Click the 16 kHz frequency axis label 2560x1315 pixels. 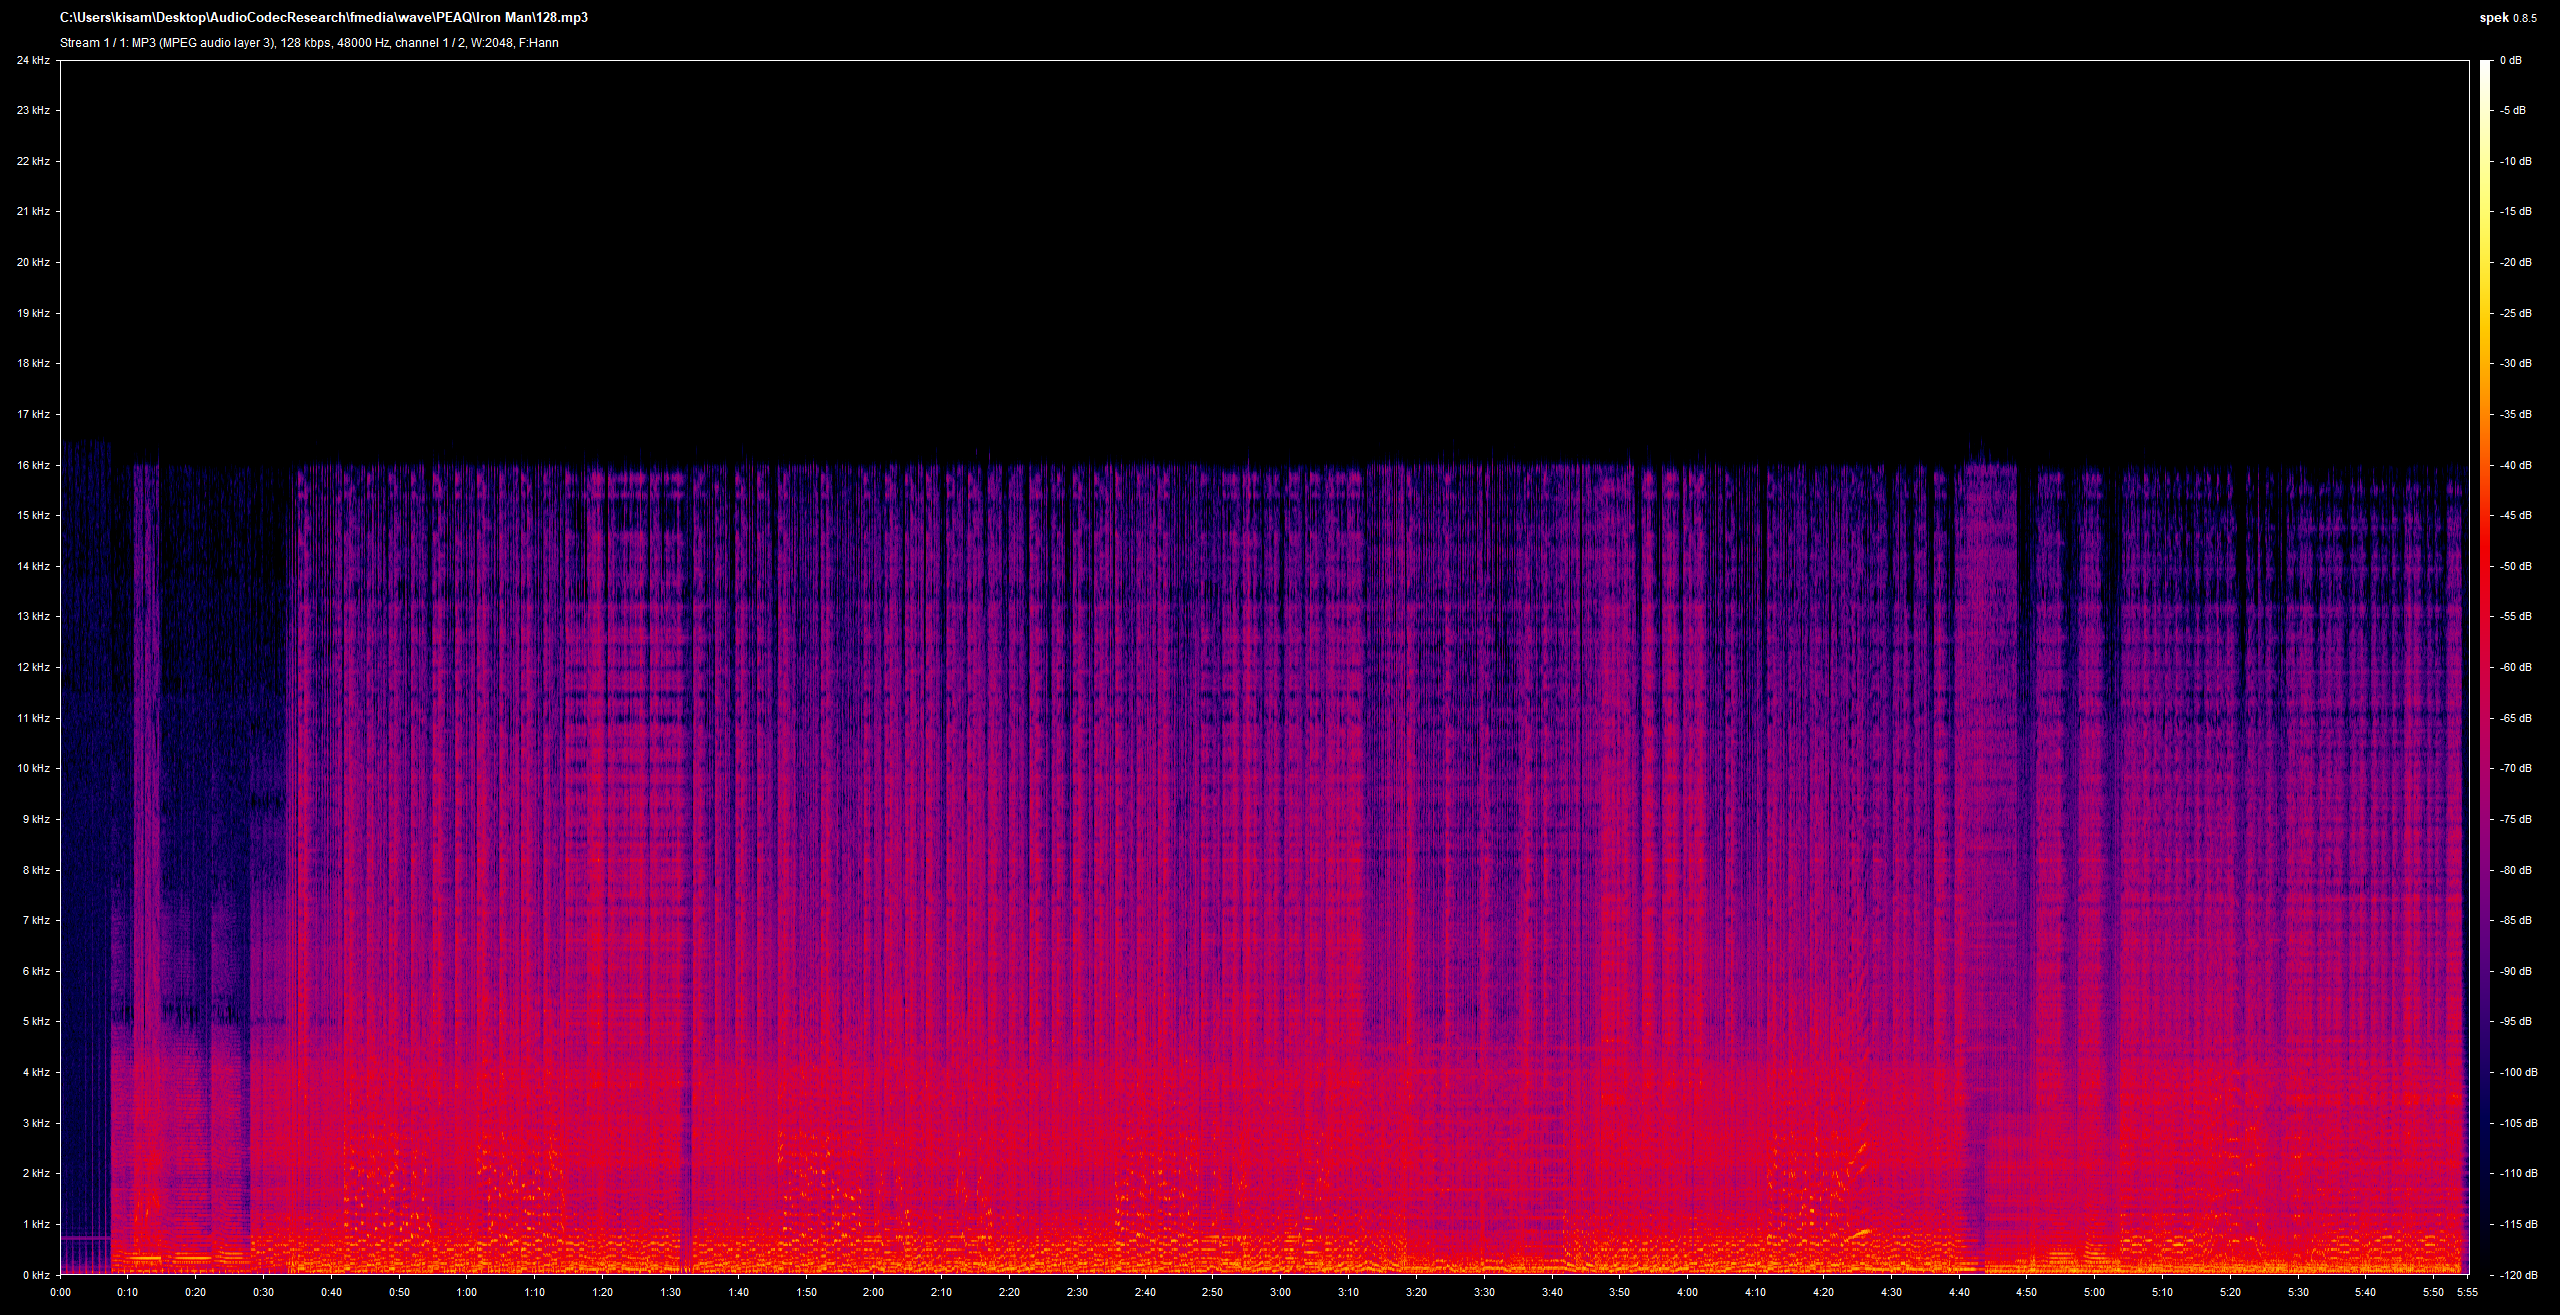click(33, 465)
